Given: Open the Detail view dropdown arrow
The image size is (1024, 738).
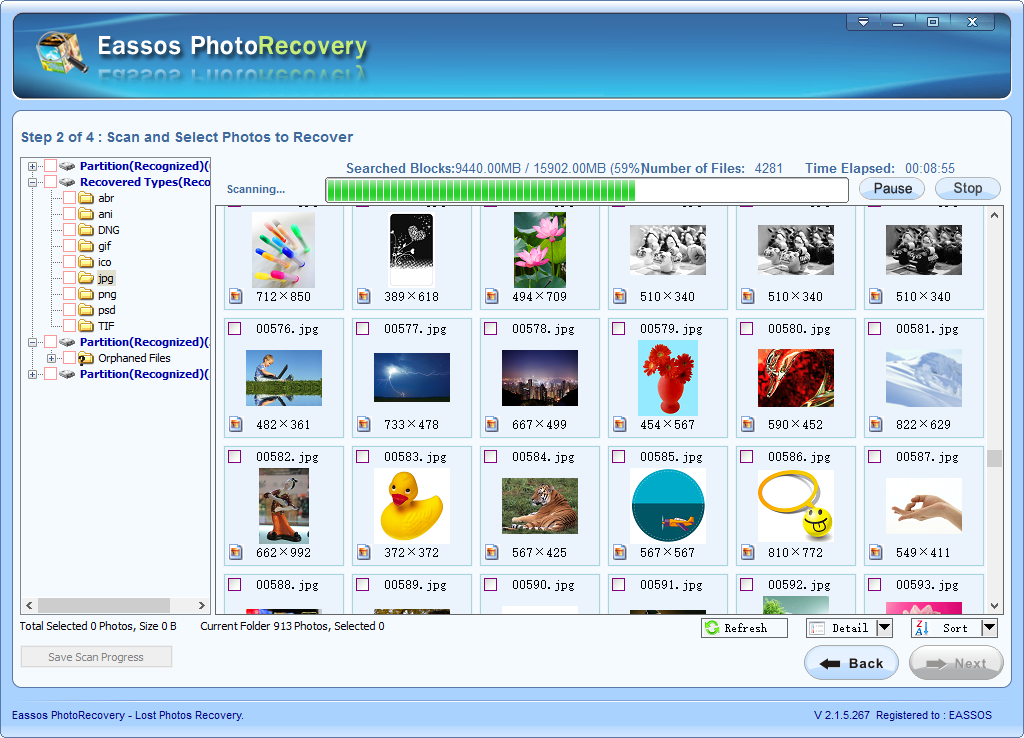Looking at the screenshot, I should [x=884, y=628].
